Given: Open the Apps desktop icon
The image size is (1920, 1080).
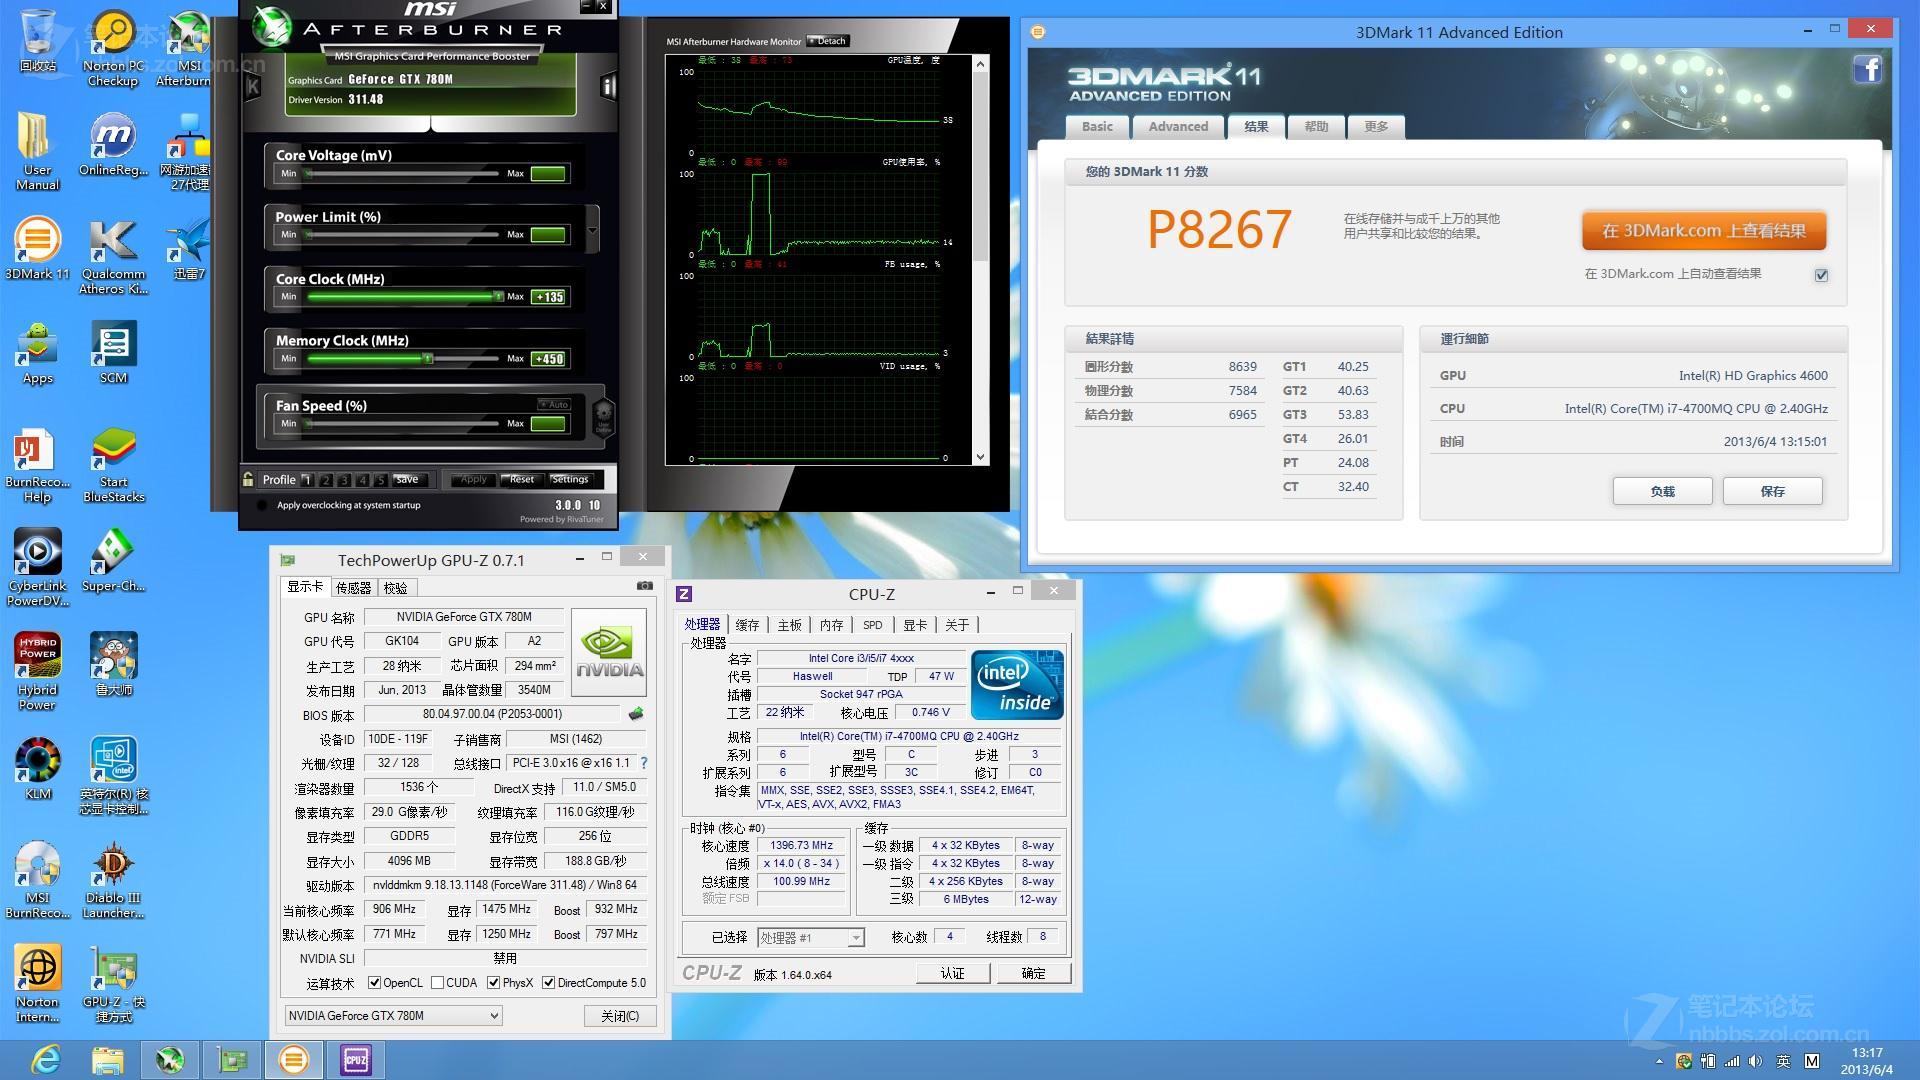Looking at the screenshot, I should [37, 353].
